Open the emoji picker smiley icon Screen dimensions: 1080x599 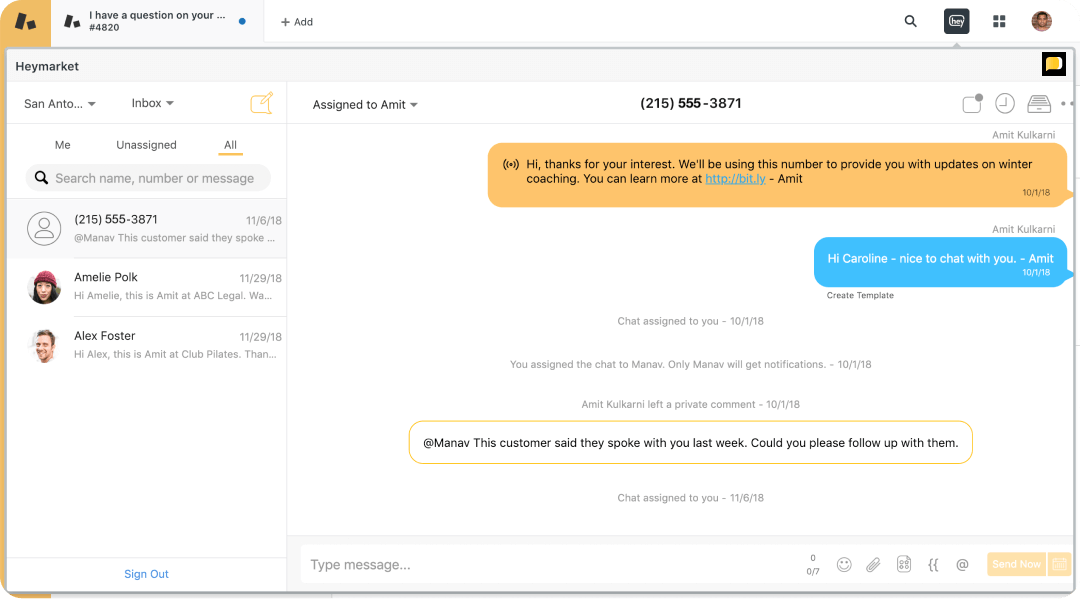[x=844, y=565]
